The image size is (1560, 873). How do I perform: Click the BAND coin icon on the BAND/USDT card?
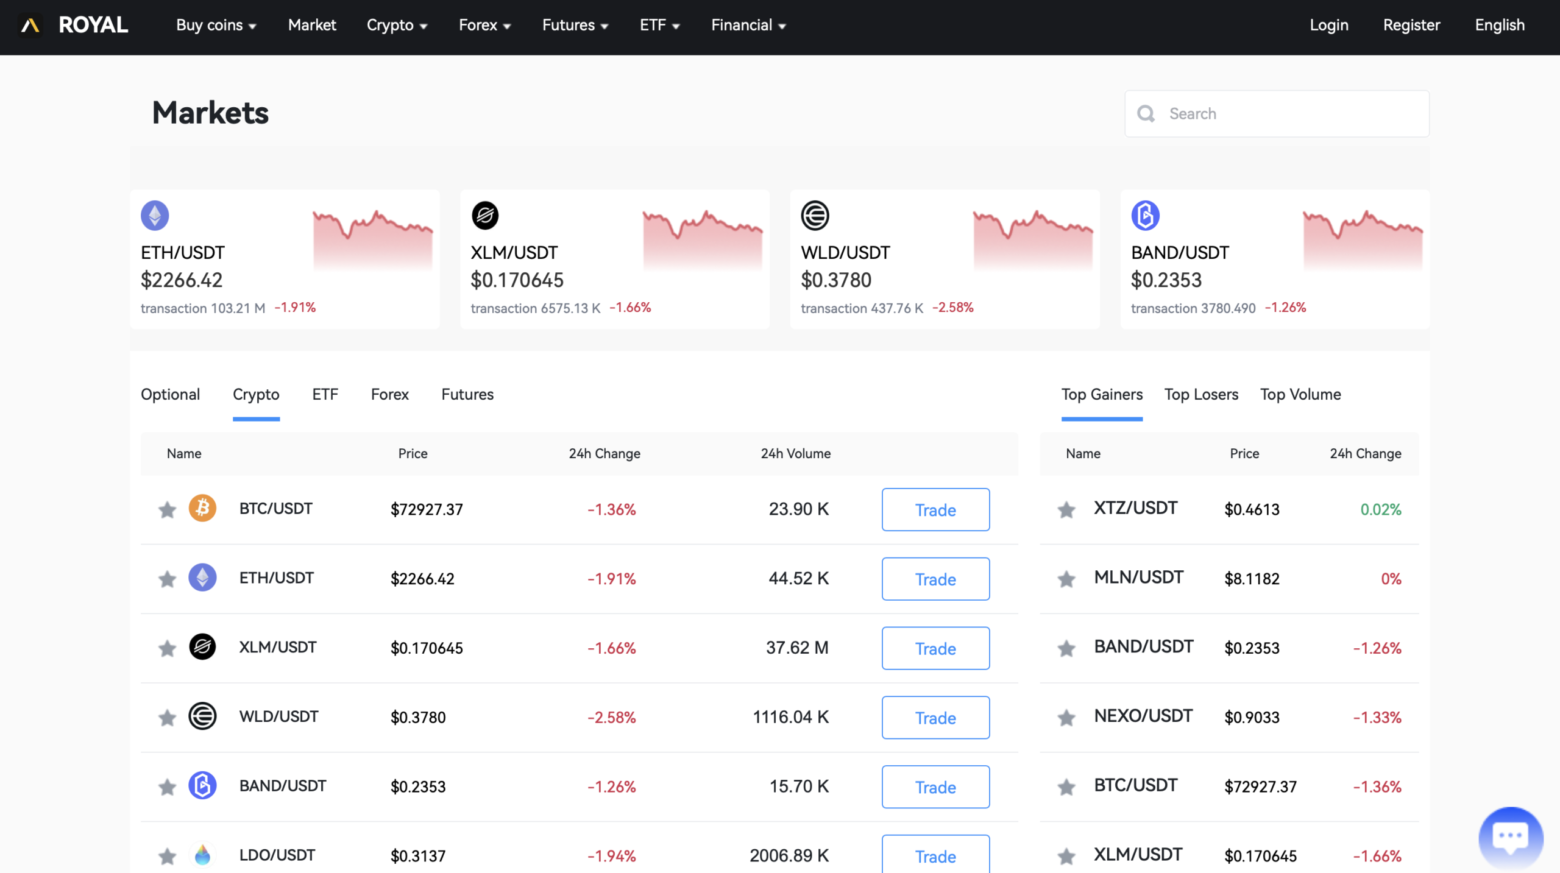click(1145, 215)
